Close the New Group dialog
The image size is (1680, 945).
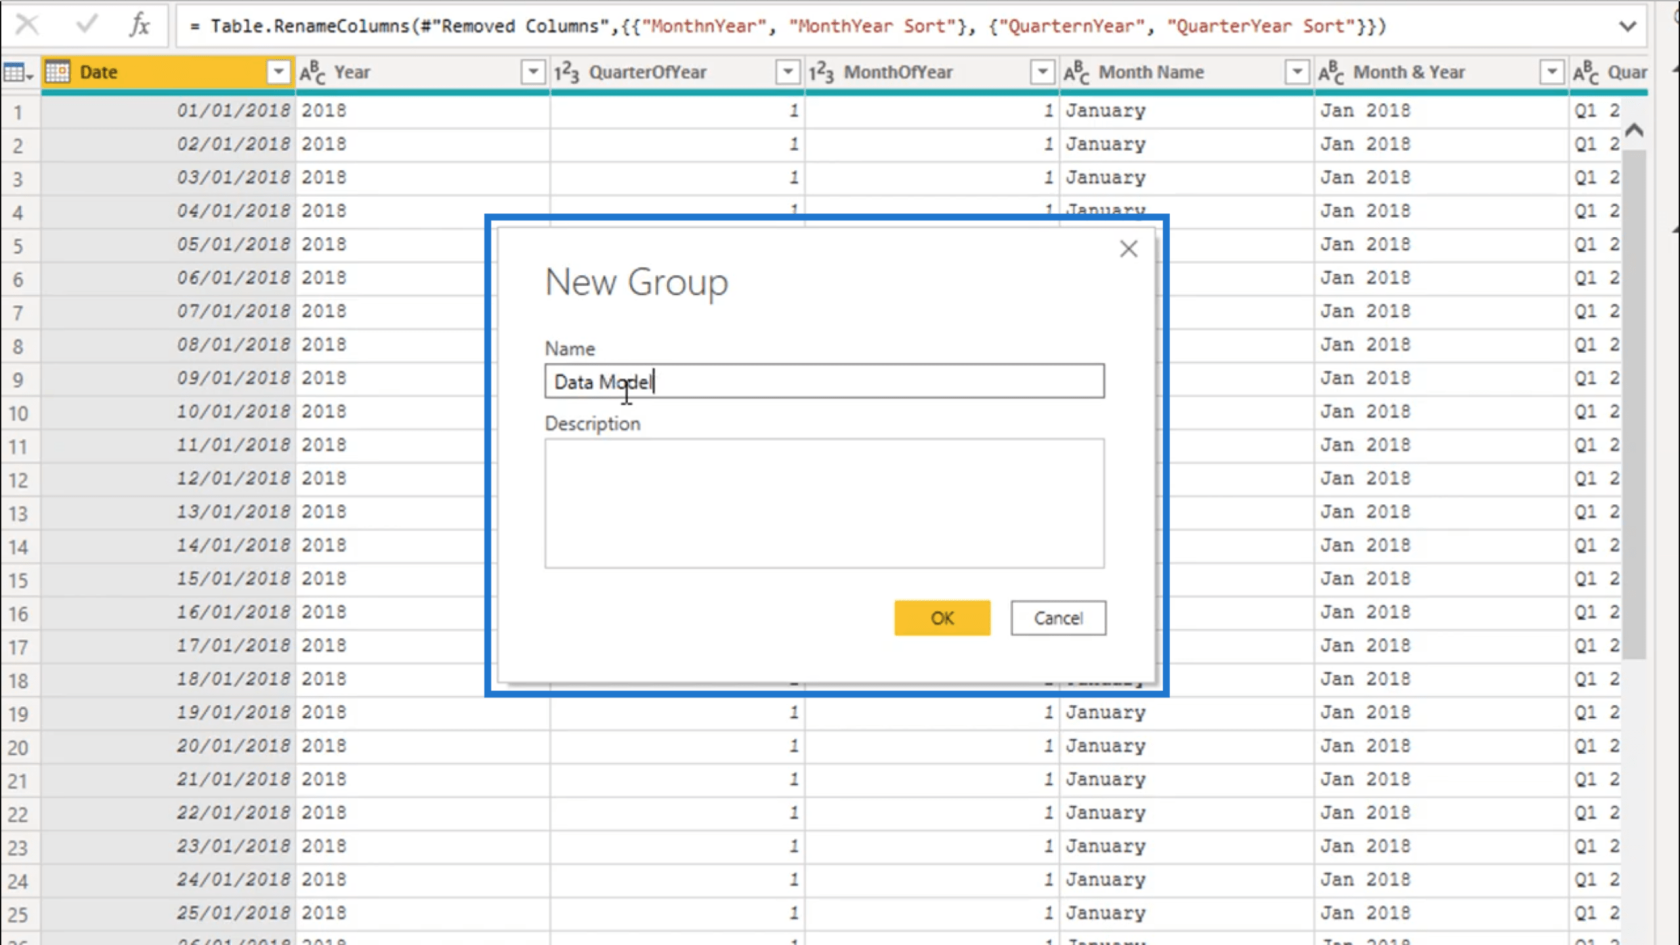[x=1129, y=249]
